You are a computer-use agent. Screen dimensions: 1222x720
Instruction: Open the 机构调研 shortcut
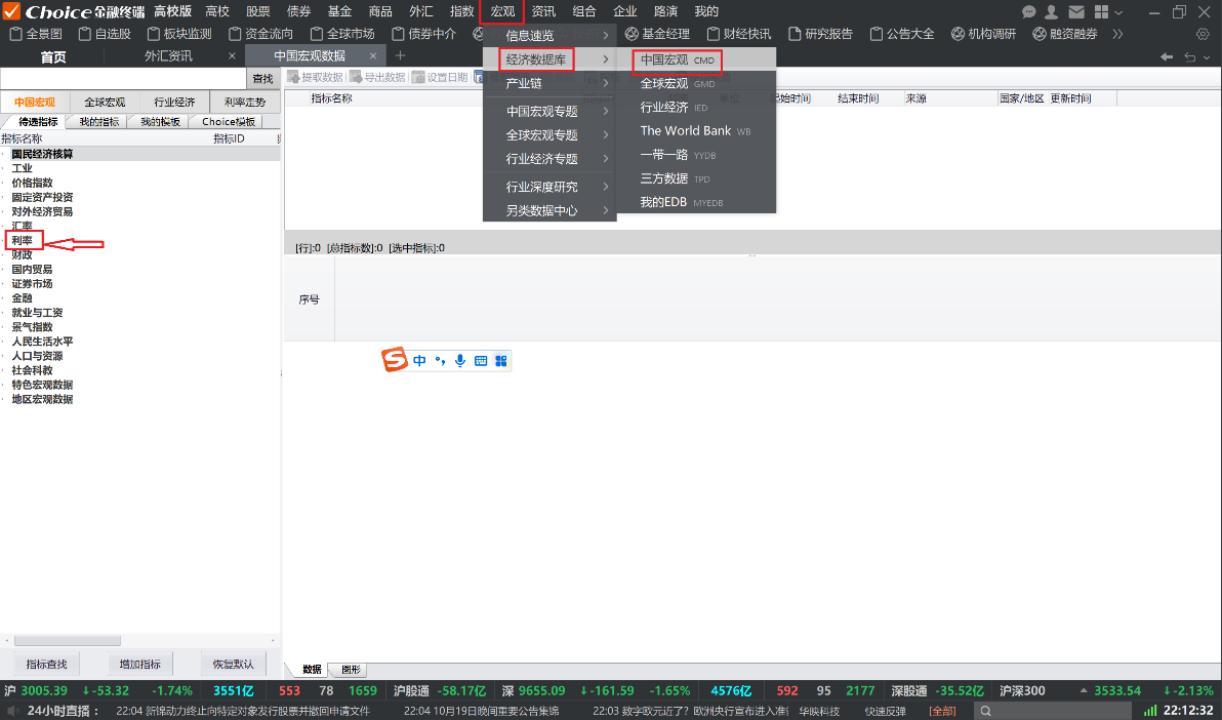(x=983, y=34)
